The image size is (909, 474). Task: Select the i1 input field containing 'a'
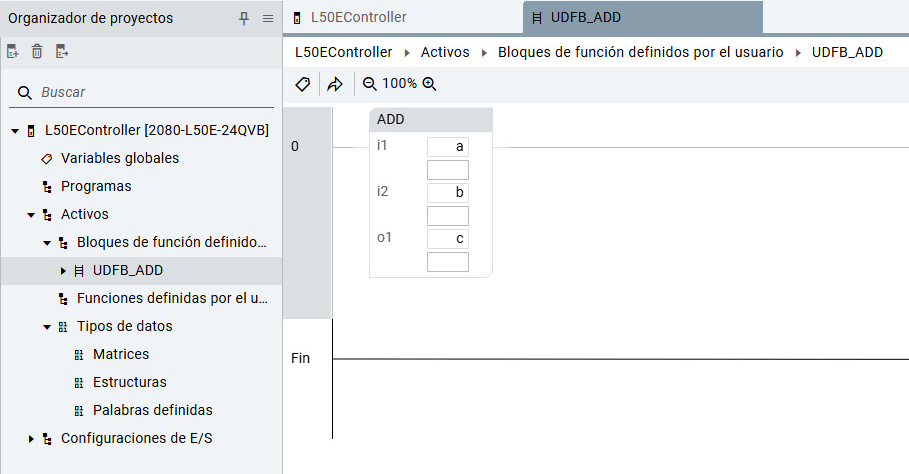(447, 147)
